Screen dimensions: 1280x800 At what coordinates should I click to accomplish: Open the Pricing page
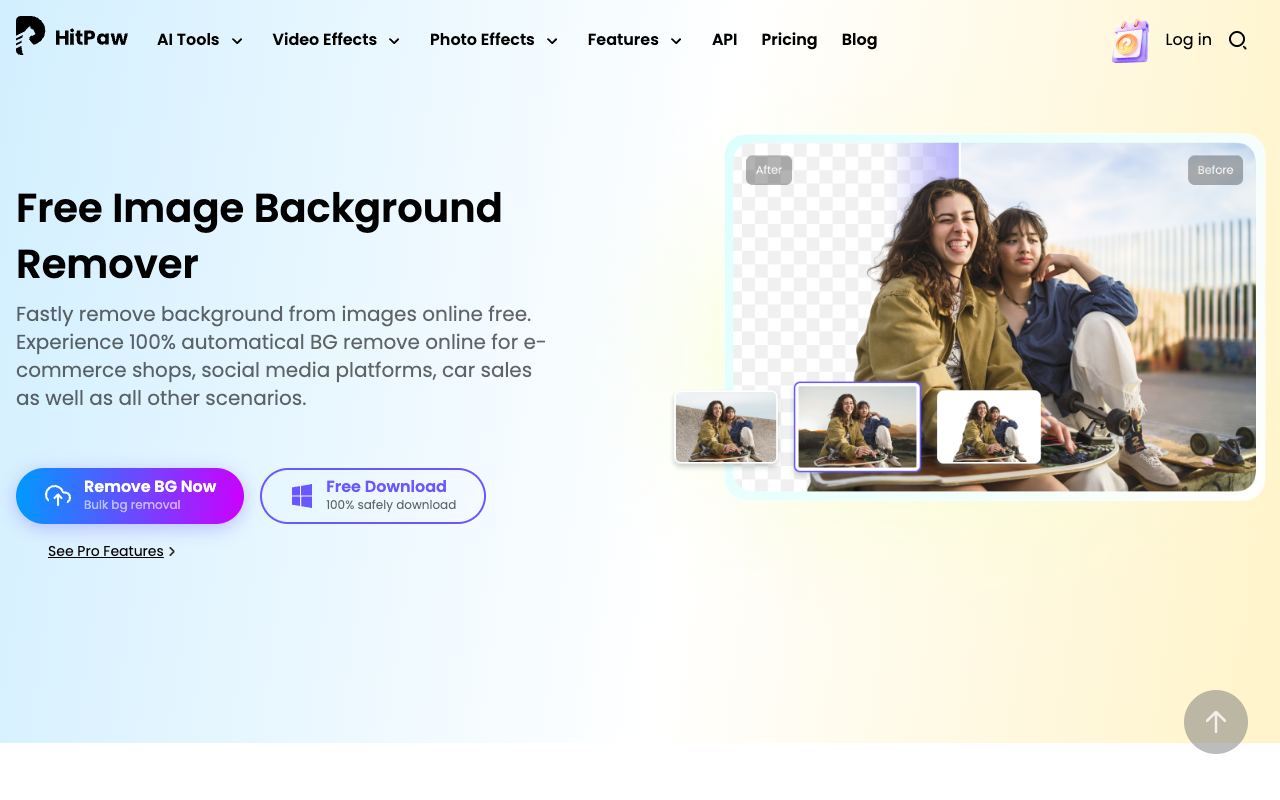(x=789, y=40)
